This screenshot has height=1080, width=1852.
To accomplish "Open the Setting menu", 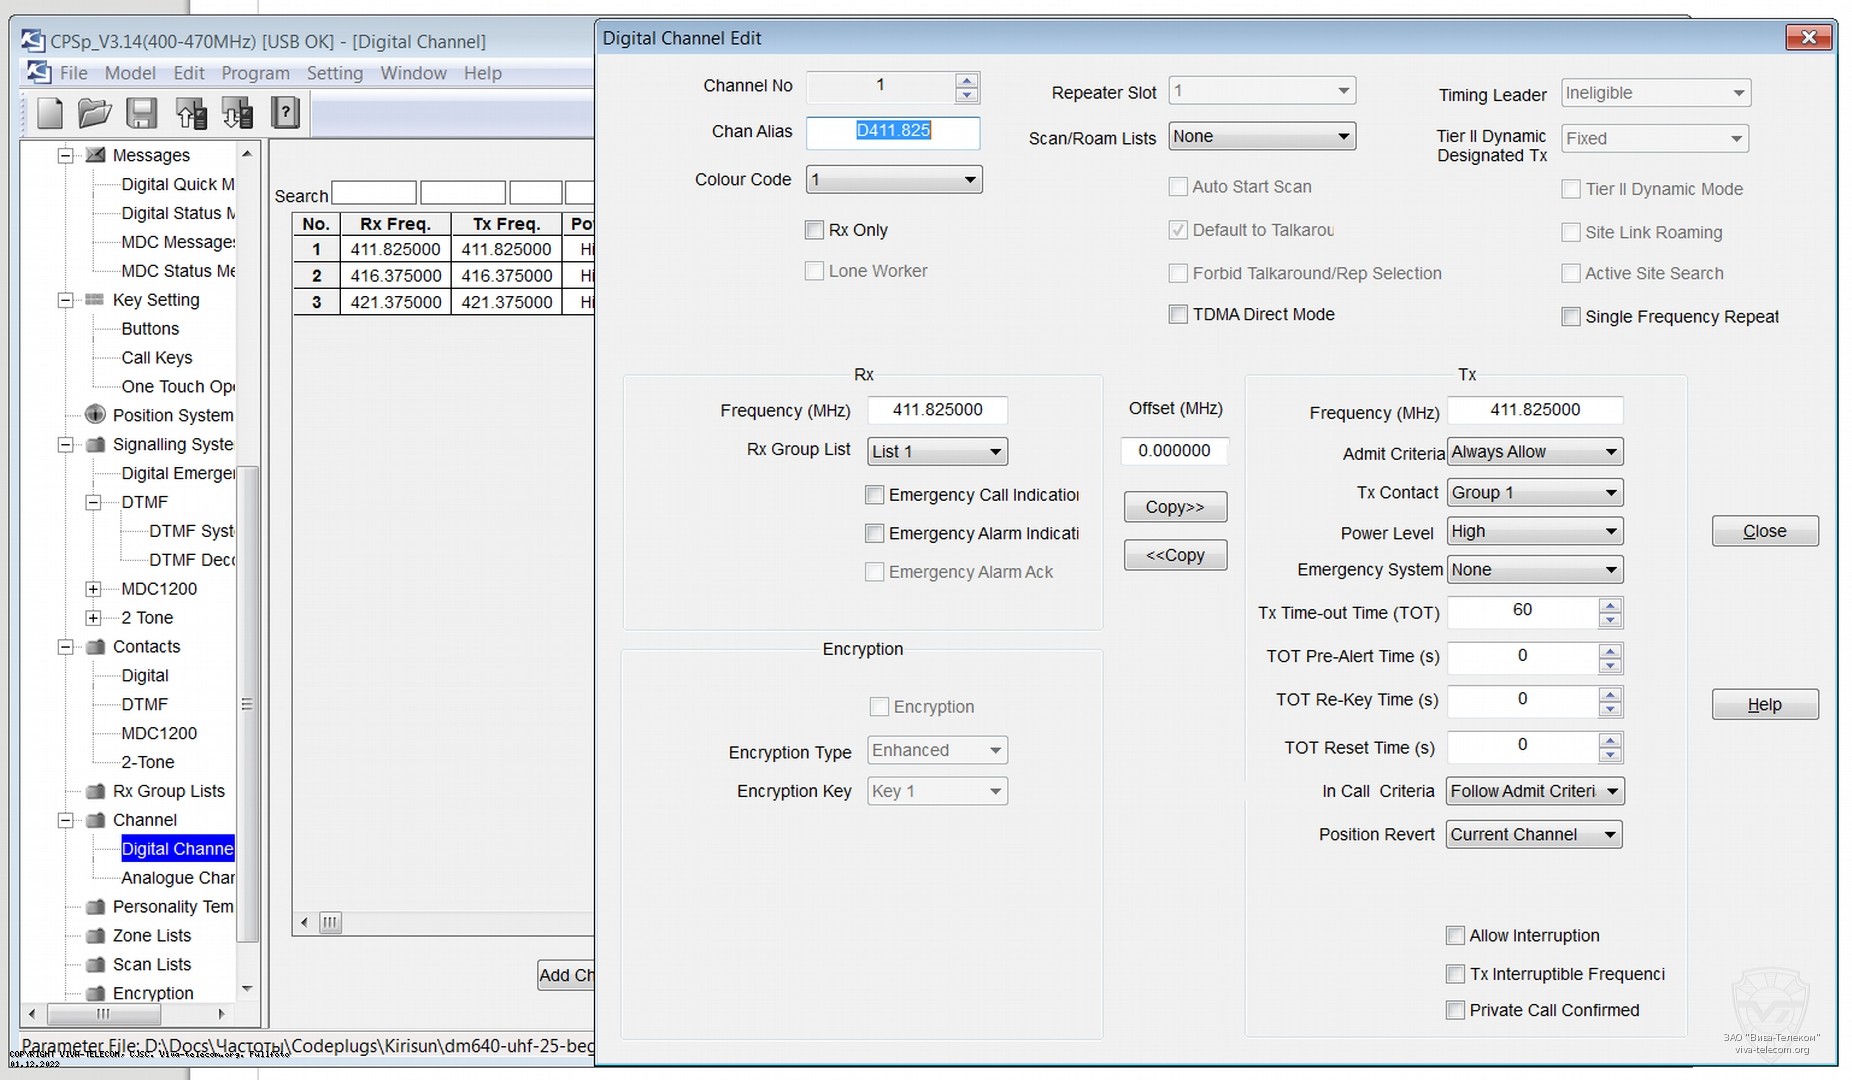I will click(x=334, y=73).
